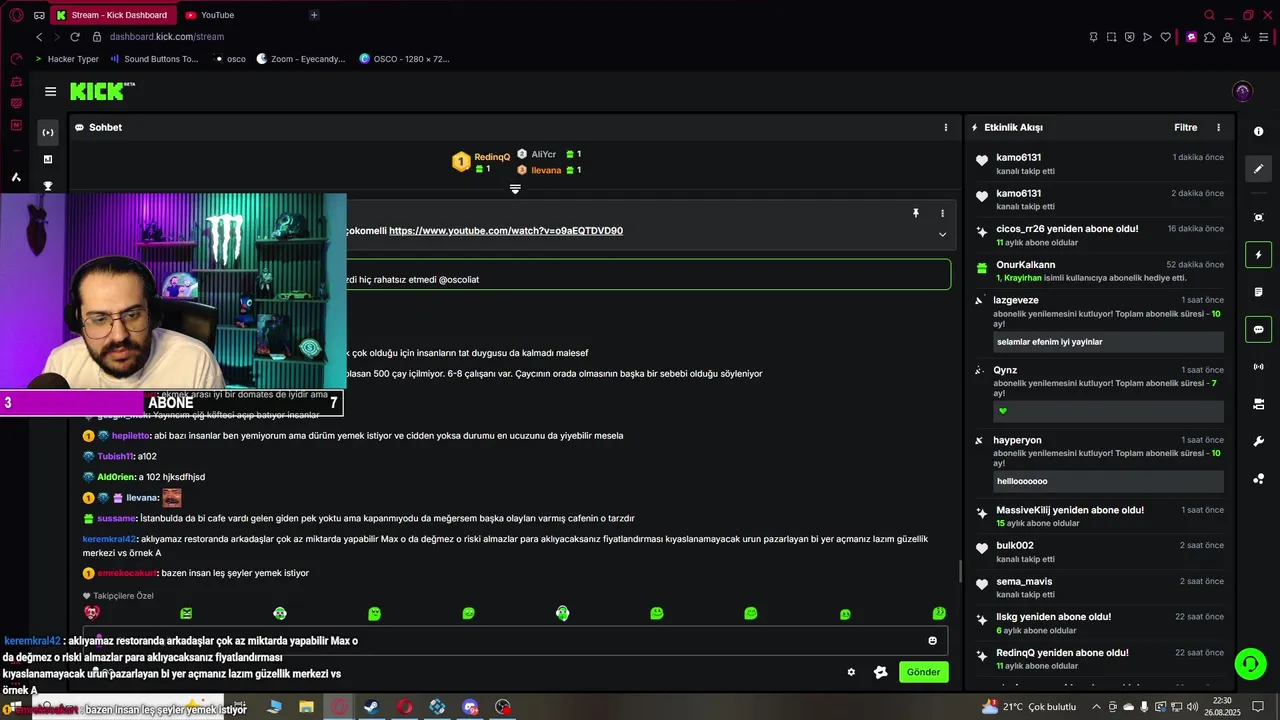Click the browser snapshot icon
Screen dimensions: 1280x720
click(1111, 37)
